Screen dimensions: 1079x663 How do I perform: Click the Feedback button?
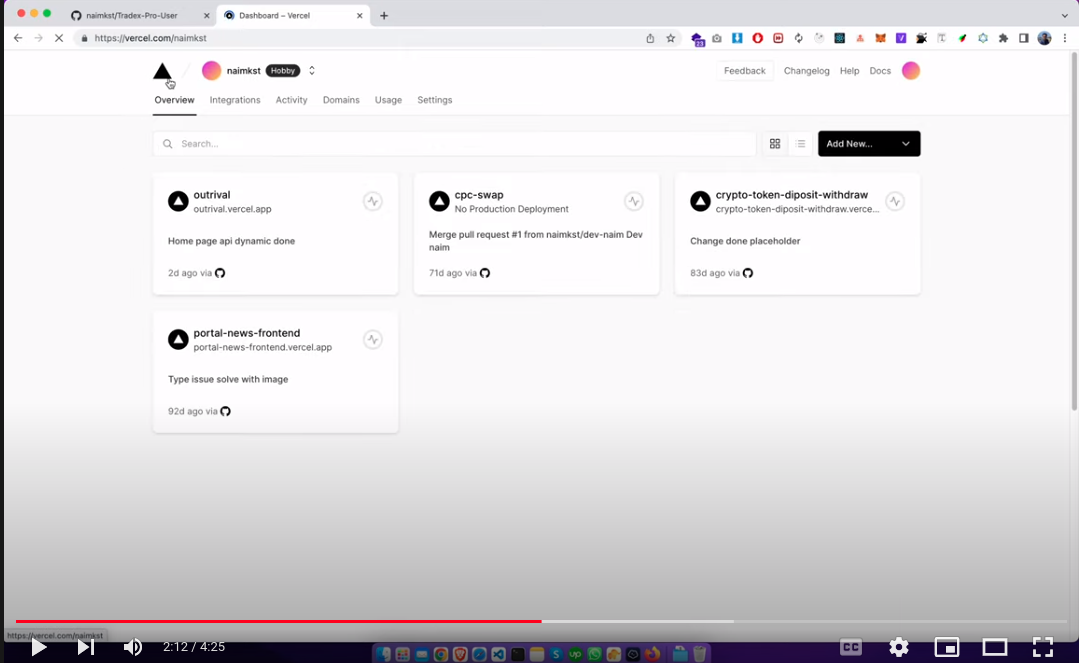click(x=744, y=71)
